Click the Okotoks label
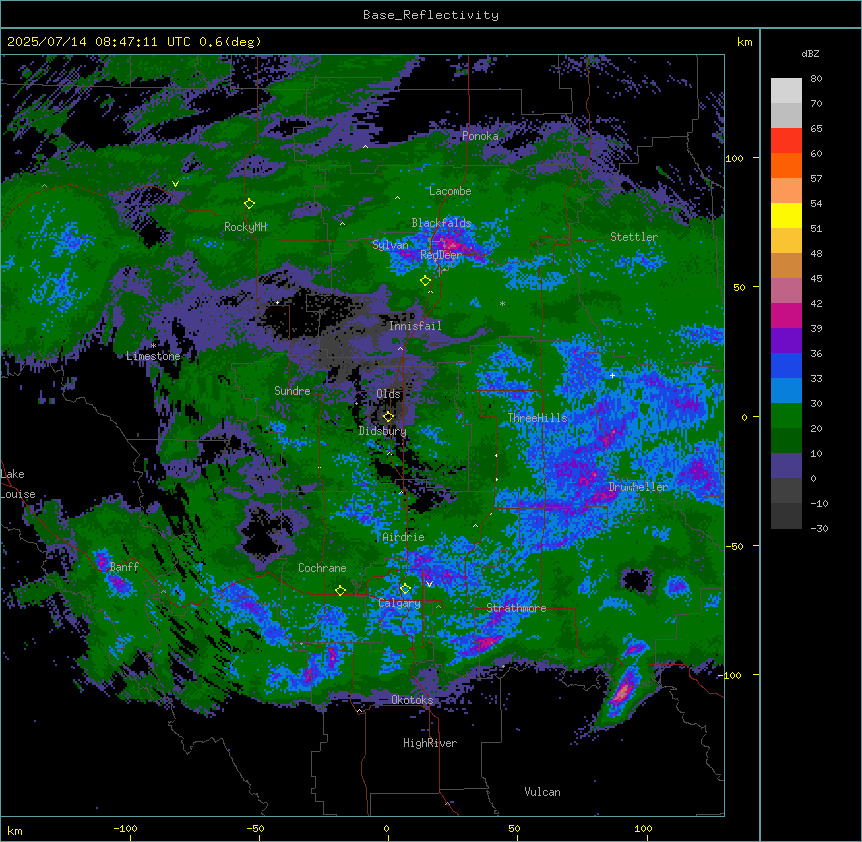The image size is (862, 842). point(412,700)
